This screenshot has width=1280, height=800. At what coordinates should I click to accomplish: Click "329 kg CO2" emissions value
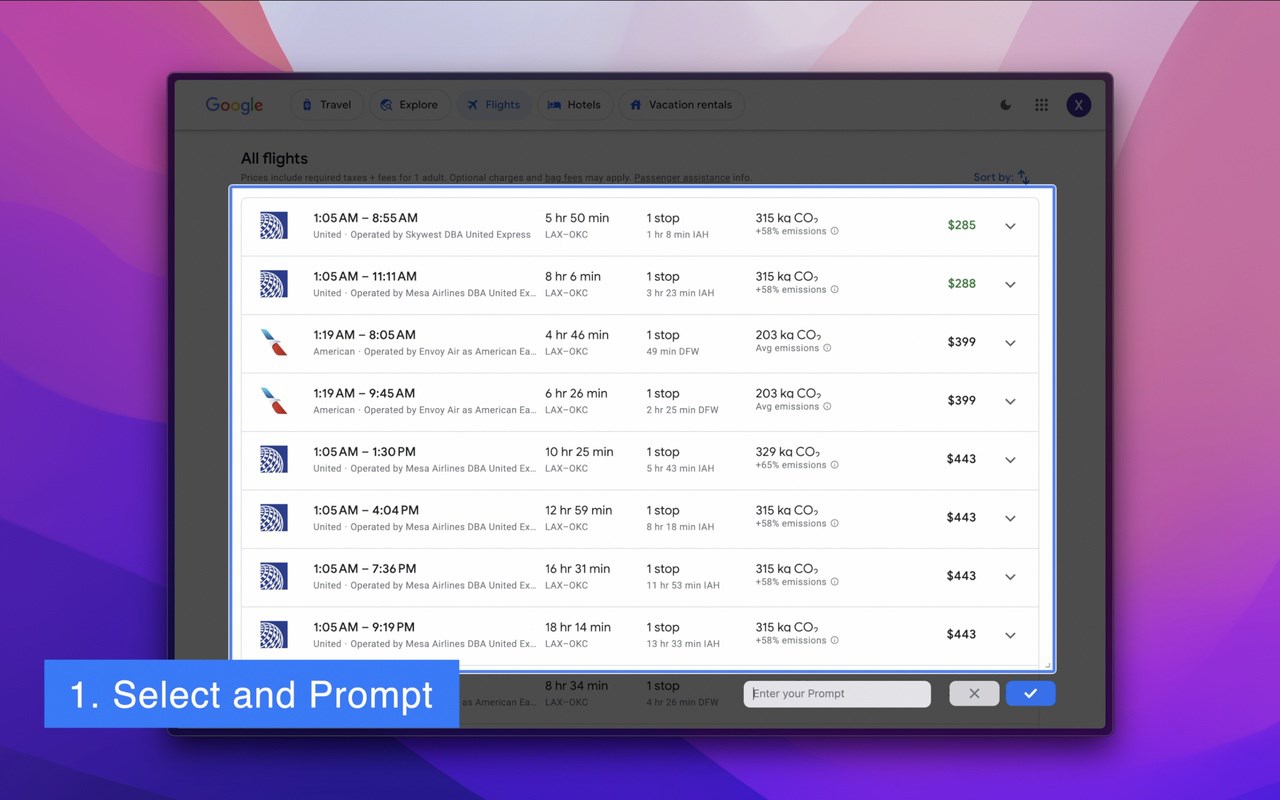point(787,452)
